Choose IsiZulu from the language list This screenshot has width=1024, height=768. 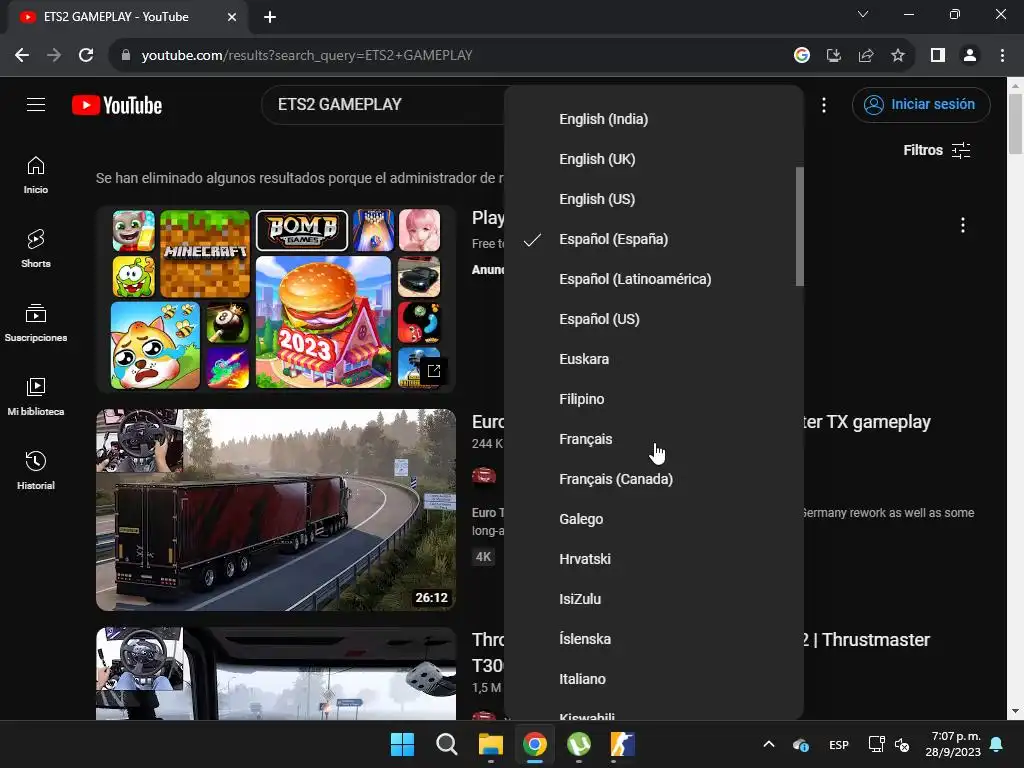click(x=654, y=599)
